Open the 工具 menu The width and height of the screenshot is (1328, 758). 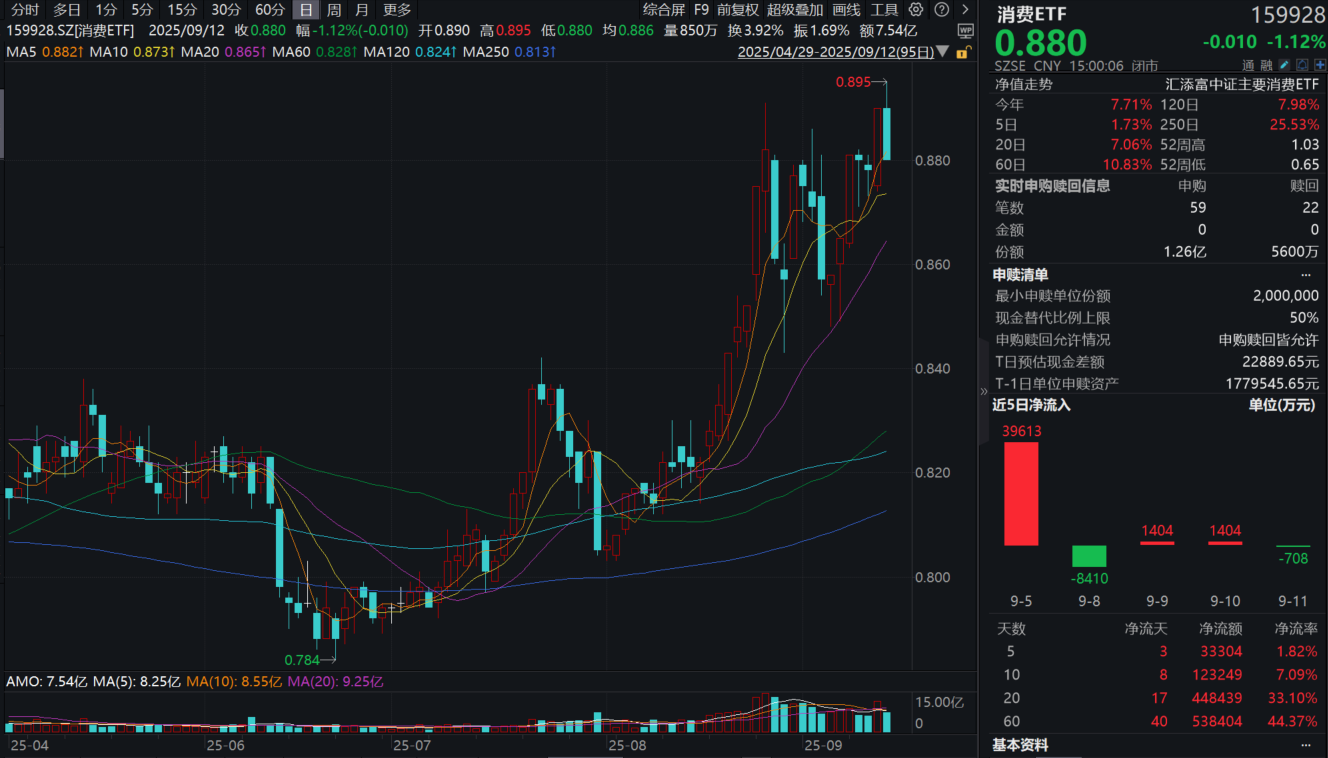(886, 10)
